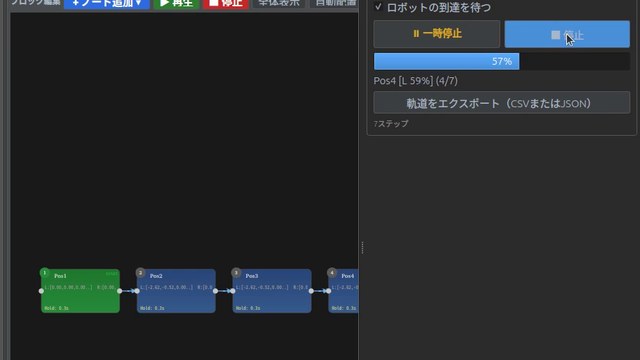Click the panel splitter handle
The image size is (640, 360).
[x=362, y=247]
